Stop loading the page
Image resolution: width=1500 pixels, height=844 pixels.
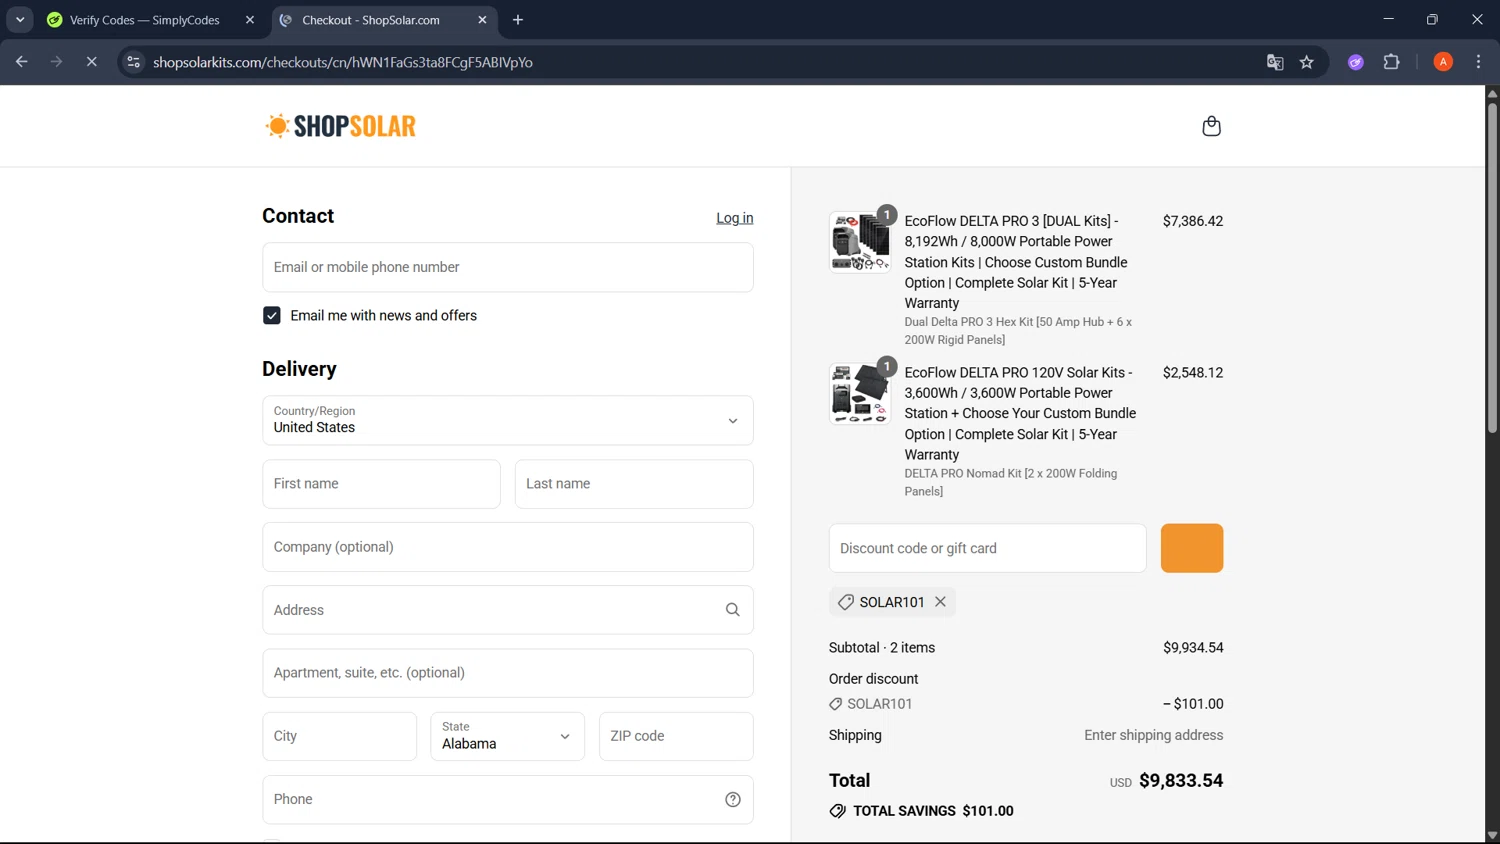91,62
